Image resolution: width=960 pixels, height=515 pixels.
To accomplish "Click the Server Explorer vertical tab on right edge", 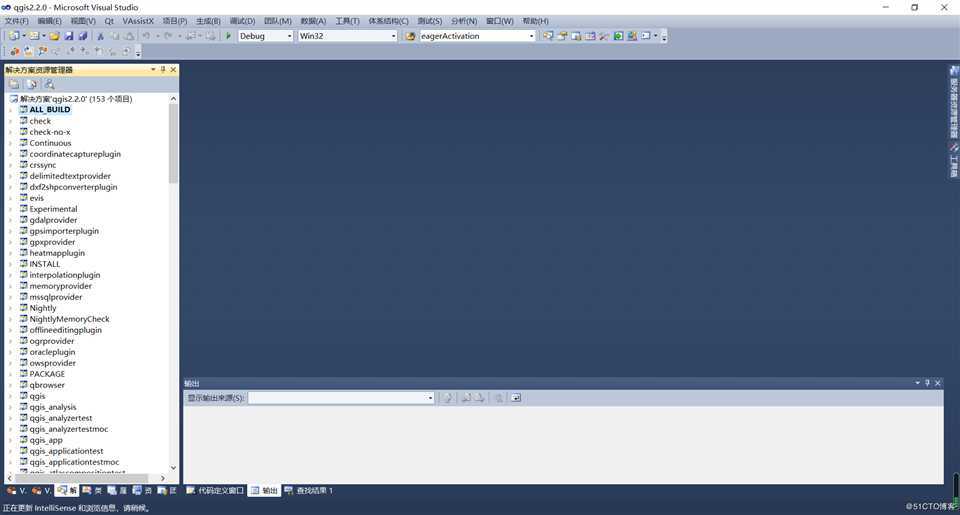I will pyautogui.click(x=954, y=103).
